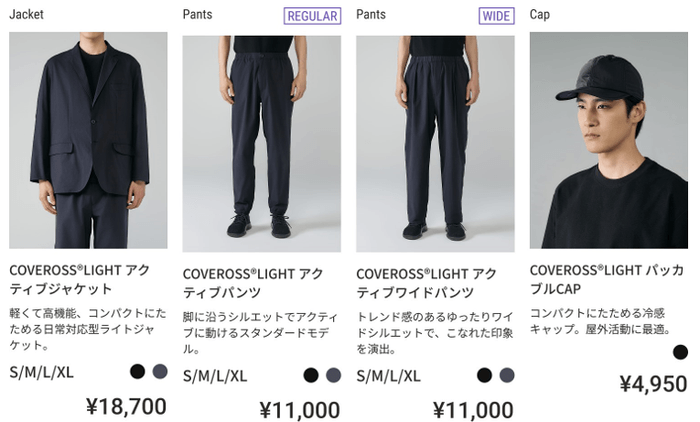Screen dimensions: 700x422
Task: Go to COVEROSS LIGHT アクティブワイドパンツ title
Action: pyautogui.click(x=426, y=283)
